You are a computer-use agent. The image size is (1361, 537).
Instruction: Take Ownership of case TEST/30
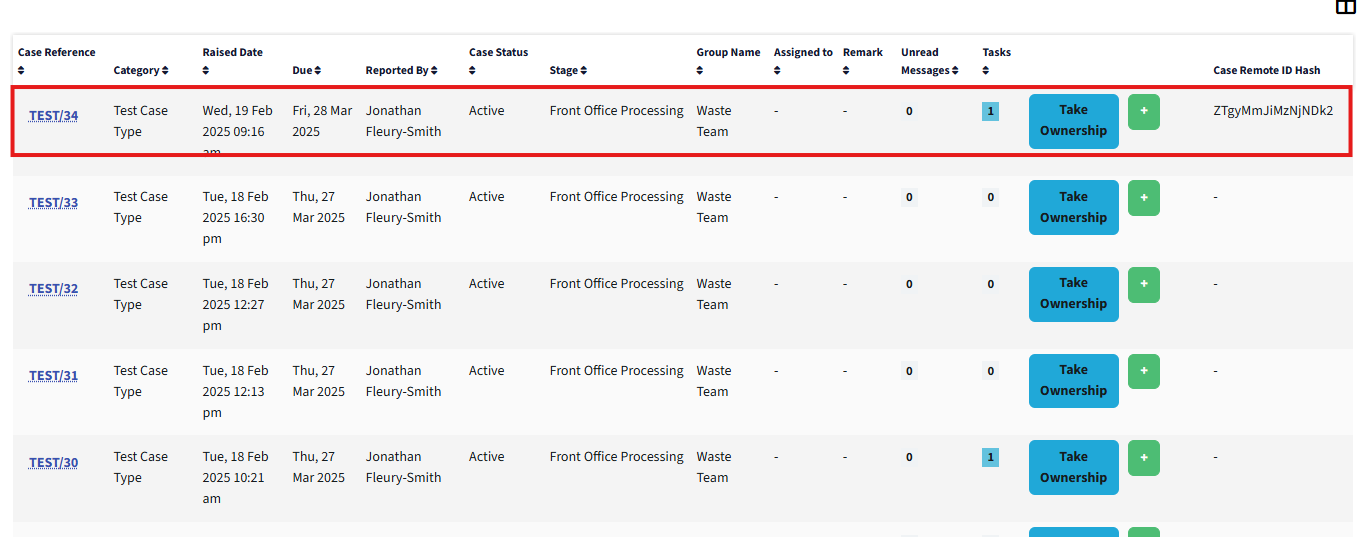1074,467
